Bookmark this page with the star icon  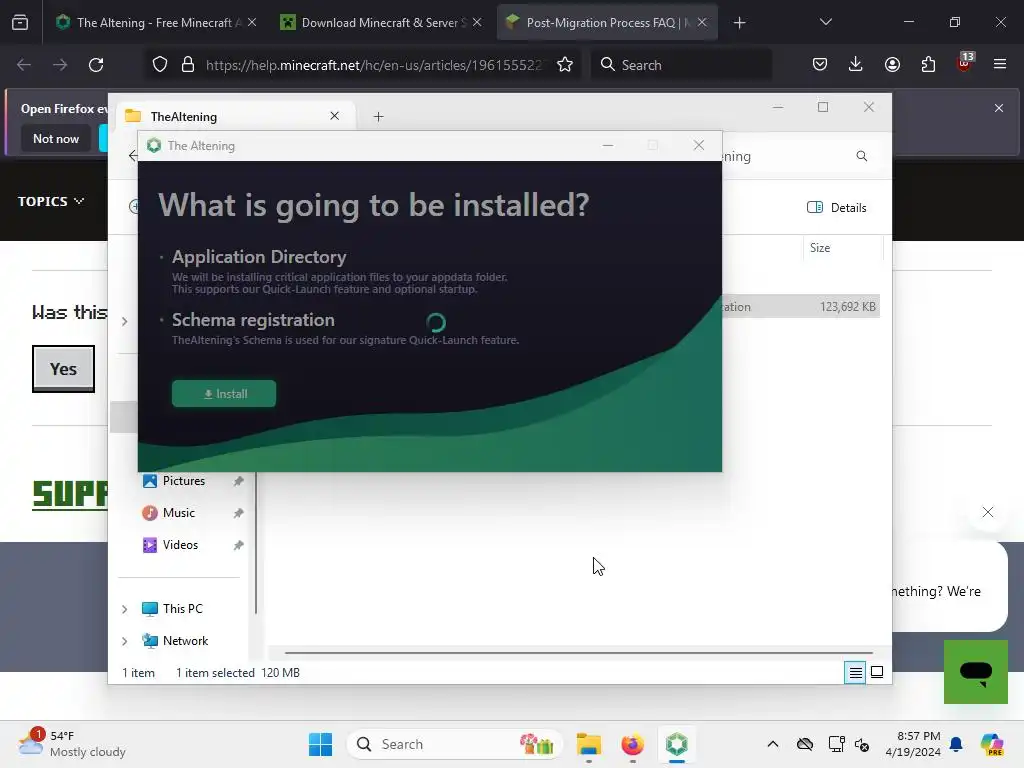click(565, 65)
